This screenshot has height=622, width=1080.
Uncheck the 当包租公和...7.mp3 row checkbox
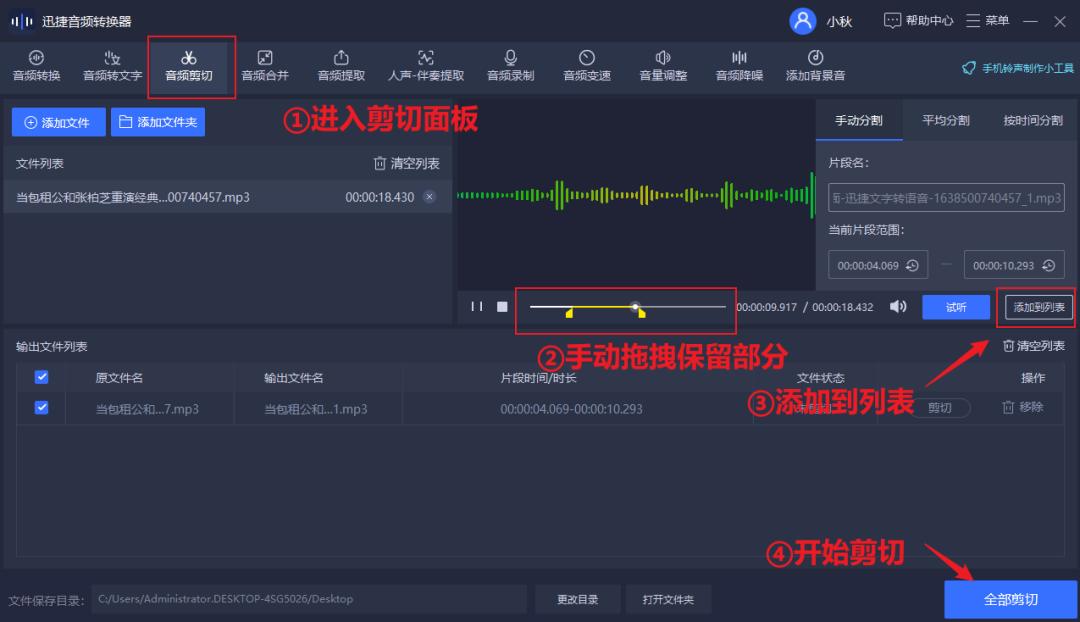click(41, 408)
